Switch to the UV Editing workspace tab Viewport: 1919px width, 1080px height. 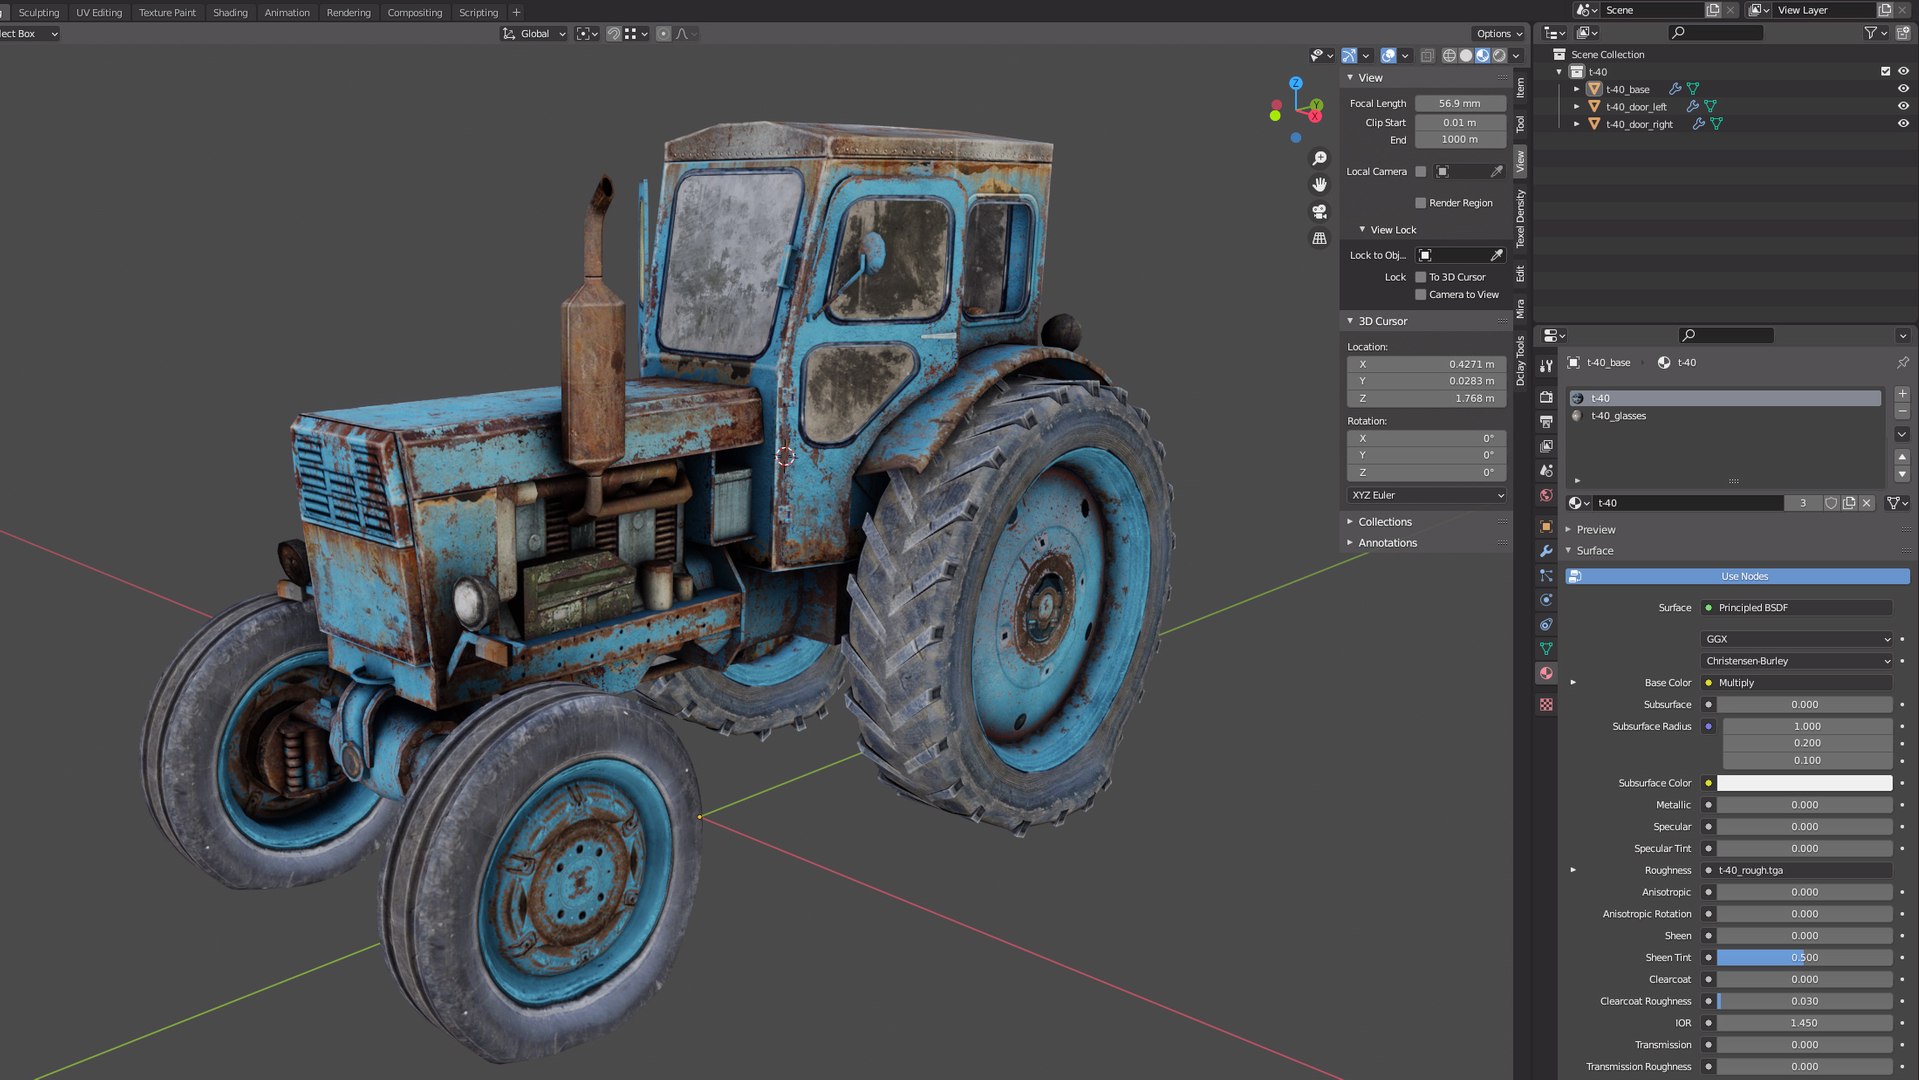pos(99,13)
